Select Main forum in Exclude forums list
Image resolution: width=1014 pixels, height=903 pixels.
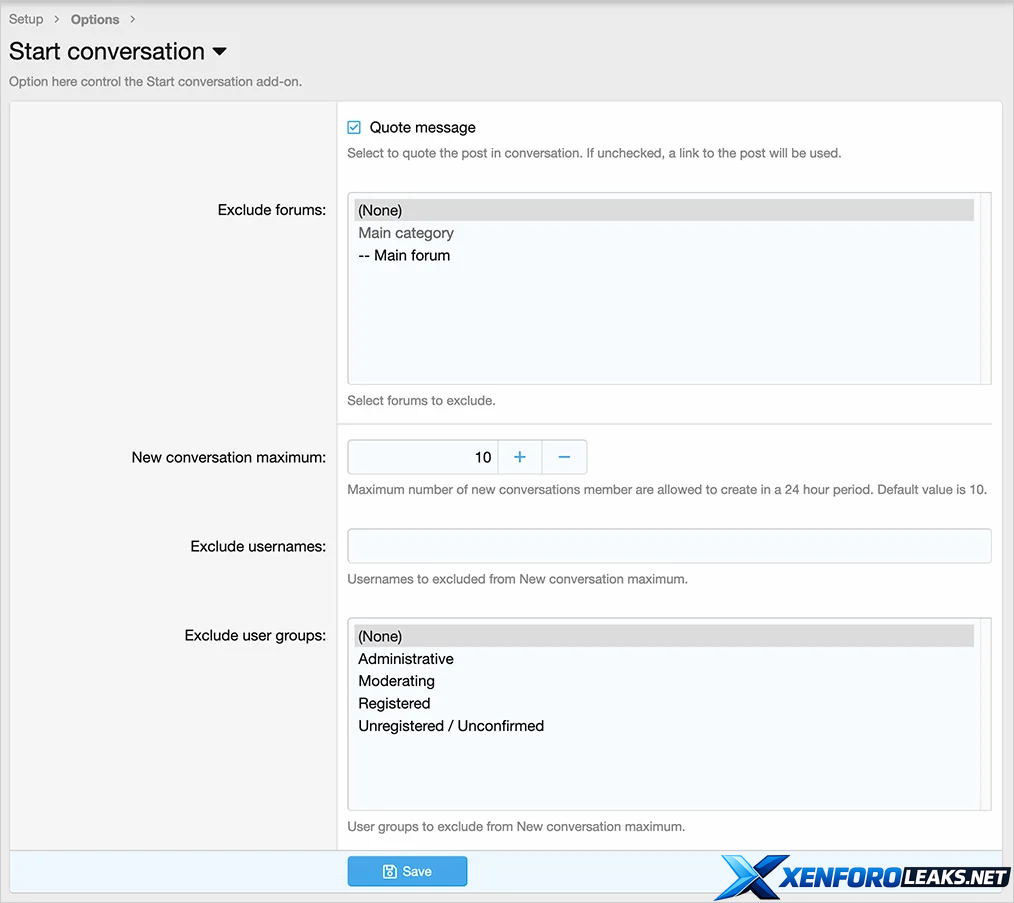(x=404, y=255)
